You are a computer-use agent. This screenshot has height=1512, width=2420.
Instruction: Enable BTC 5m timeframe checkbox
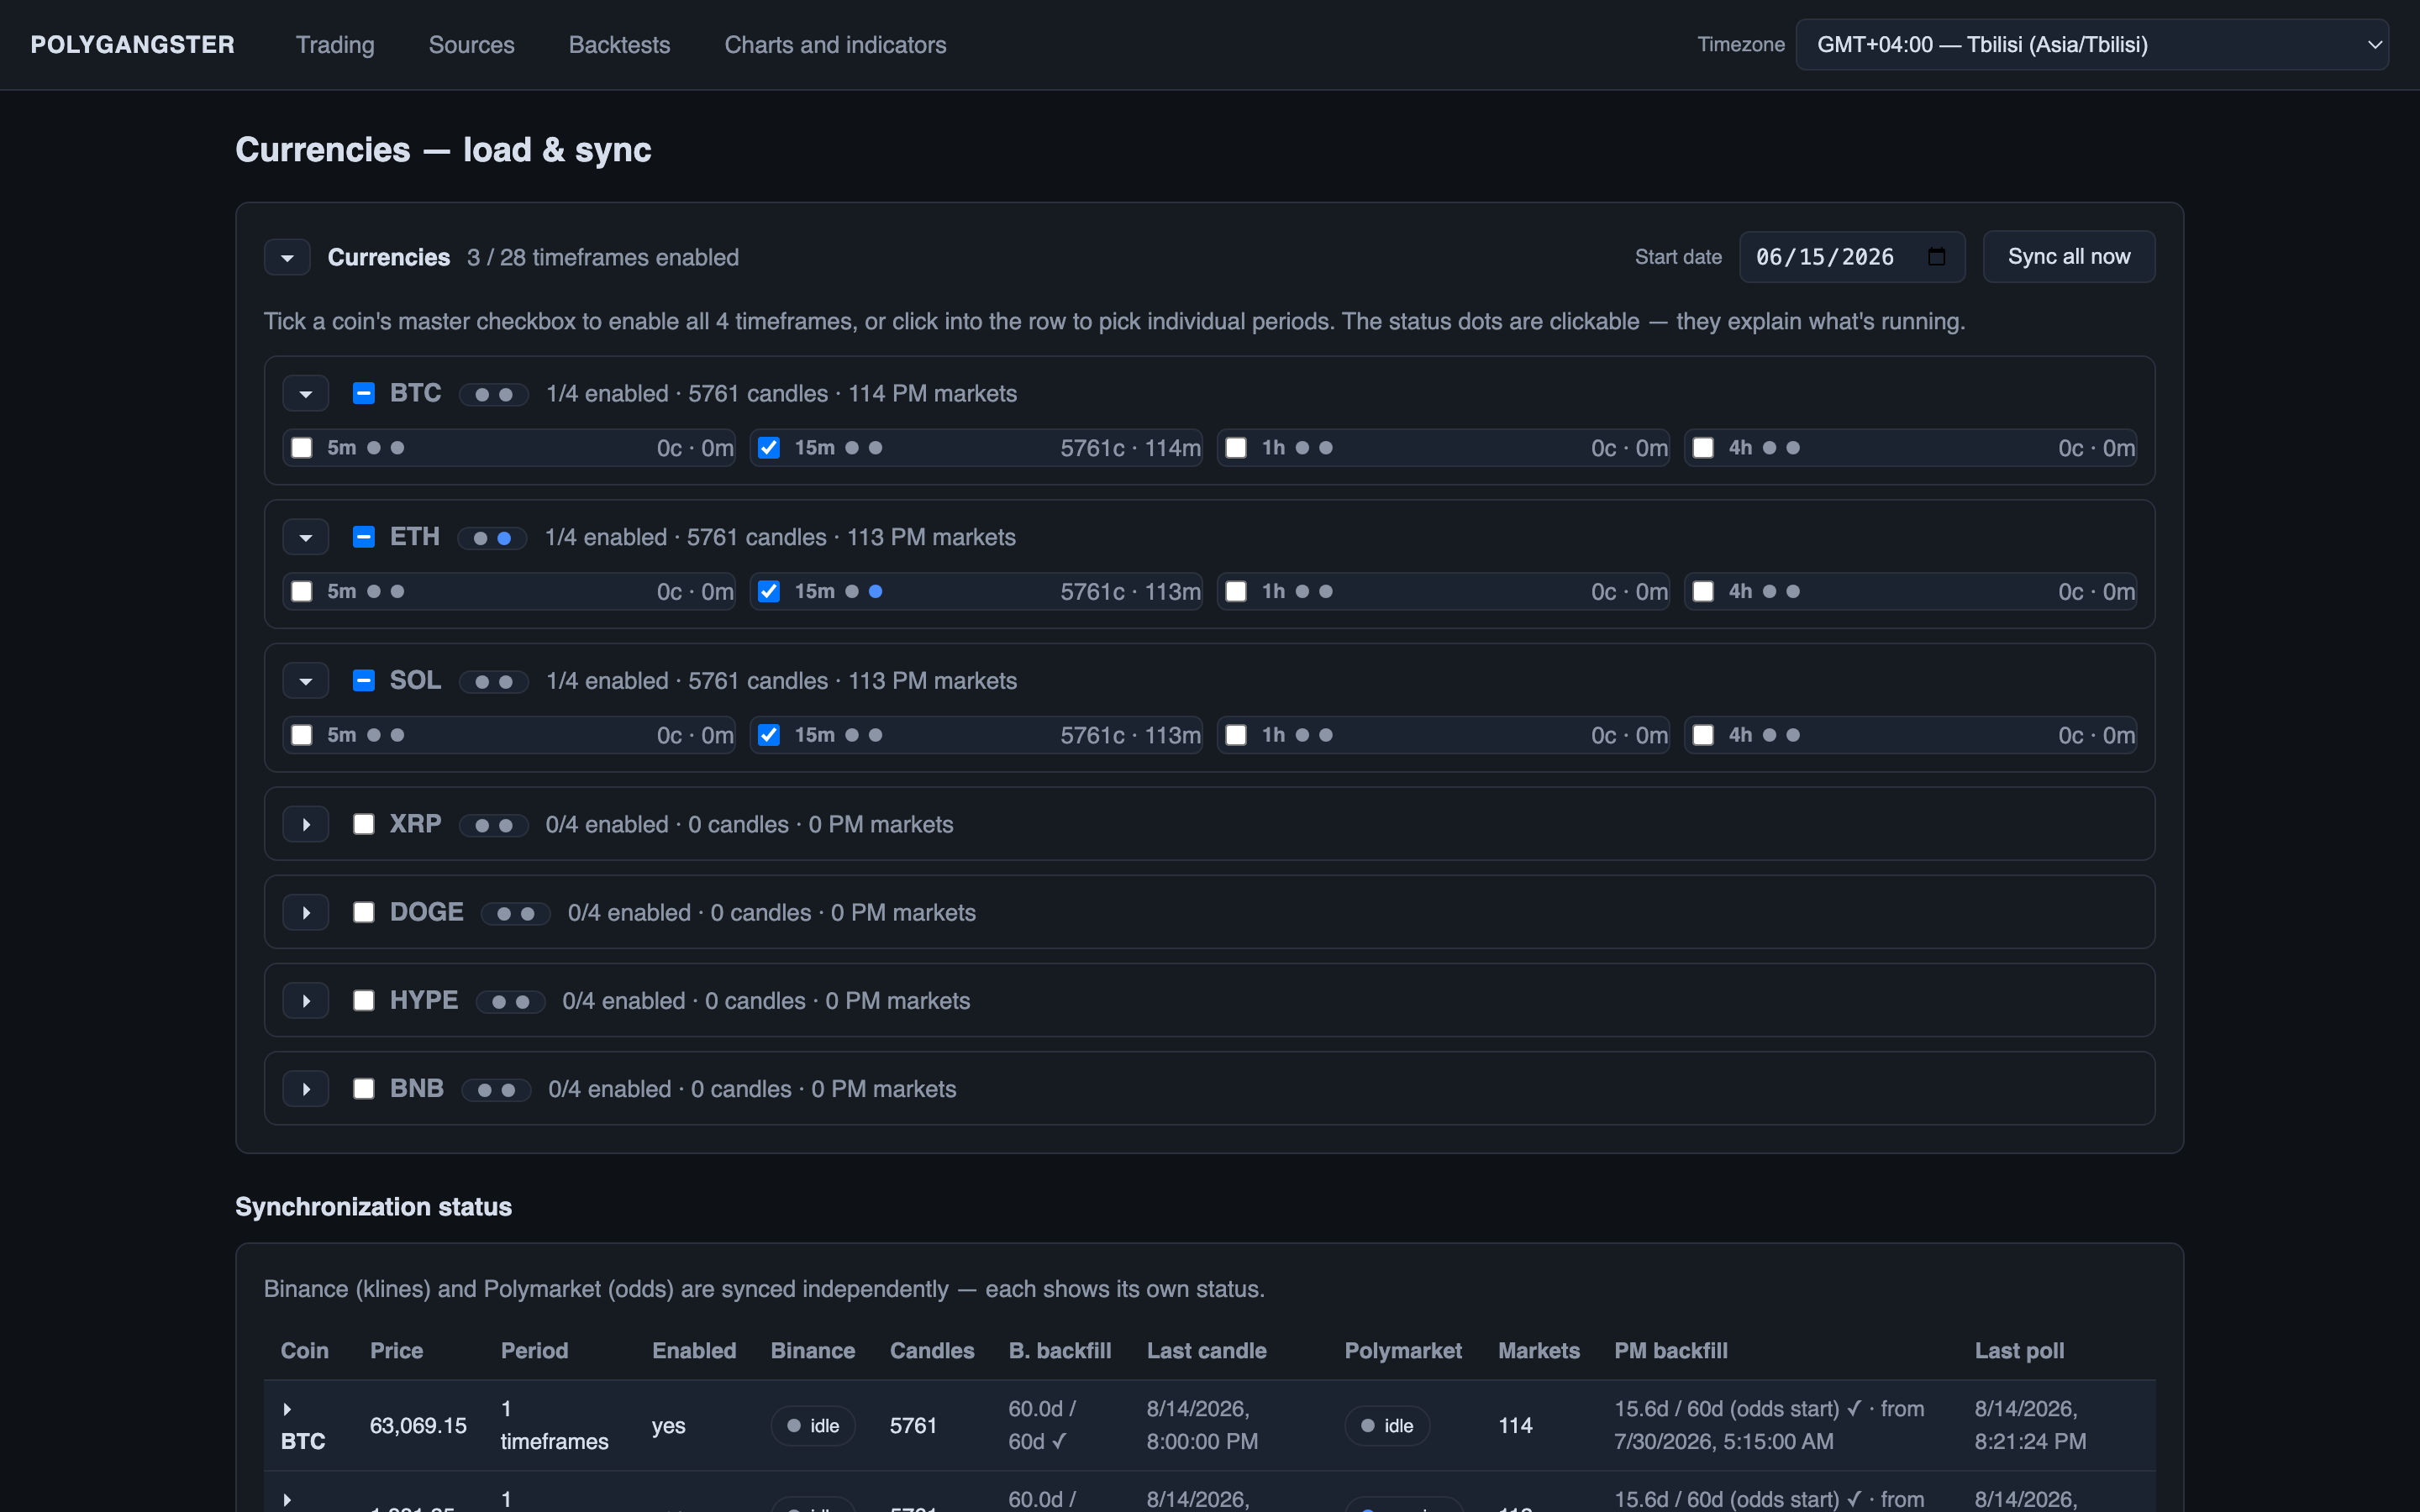click(302, 448)
